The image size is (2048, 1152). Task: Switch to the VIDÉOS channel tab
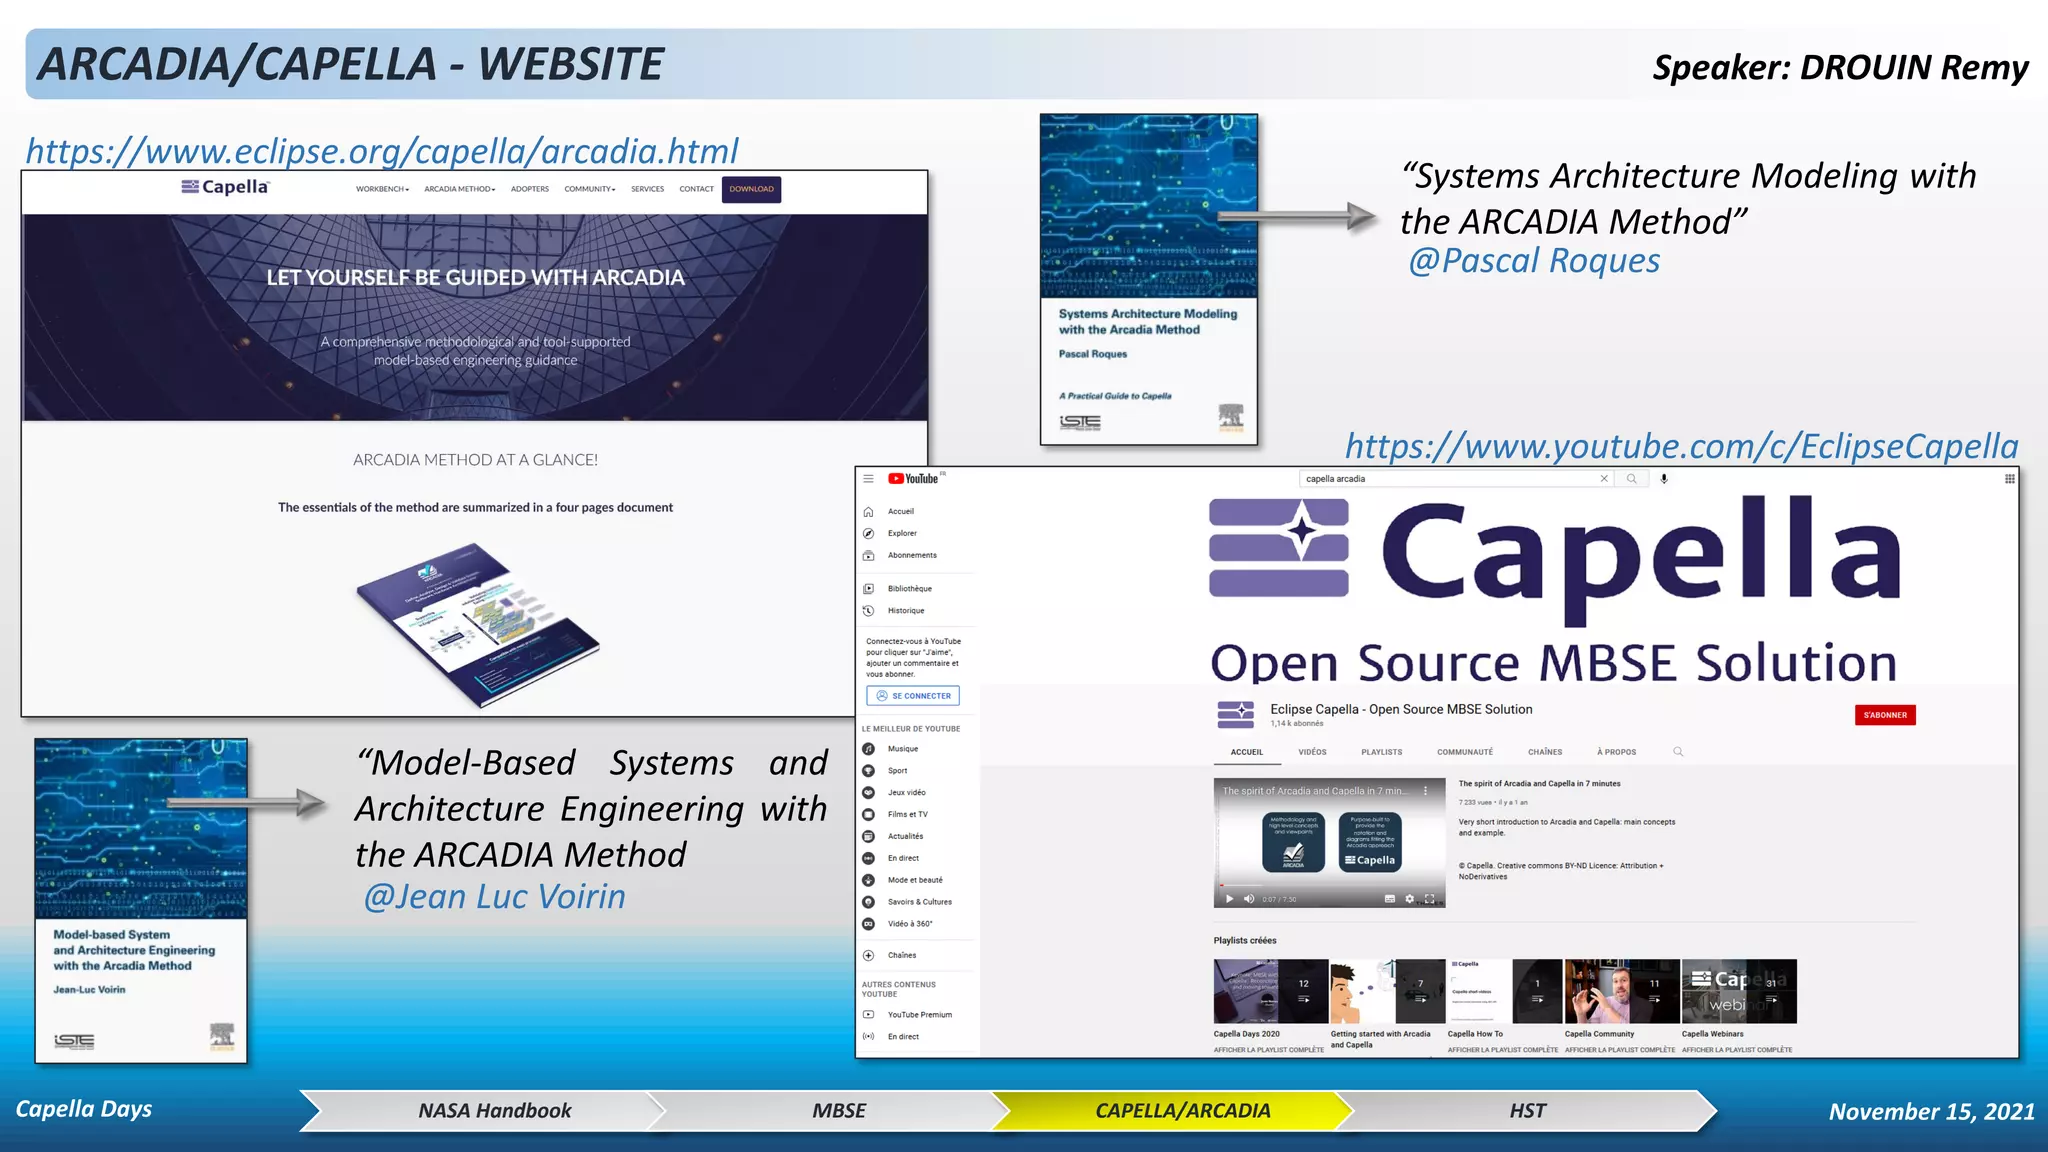click(x=1312, y=752)
